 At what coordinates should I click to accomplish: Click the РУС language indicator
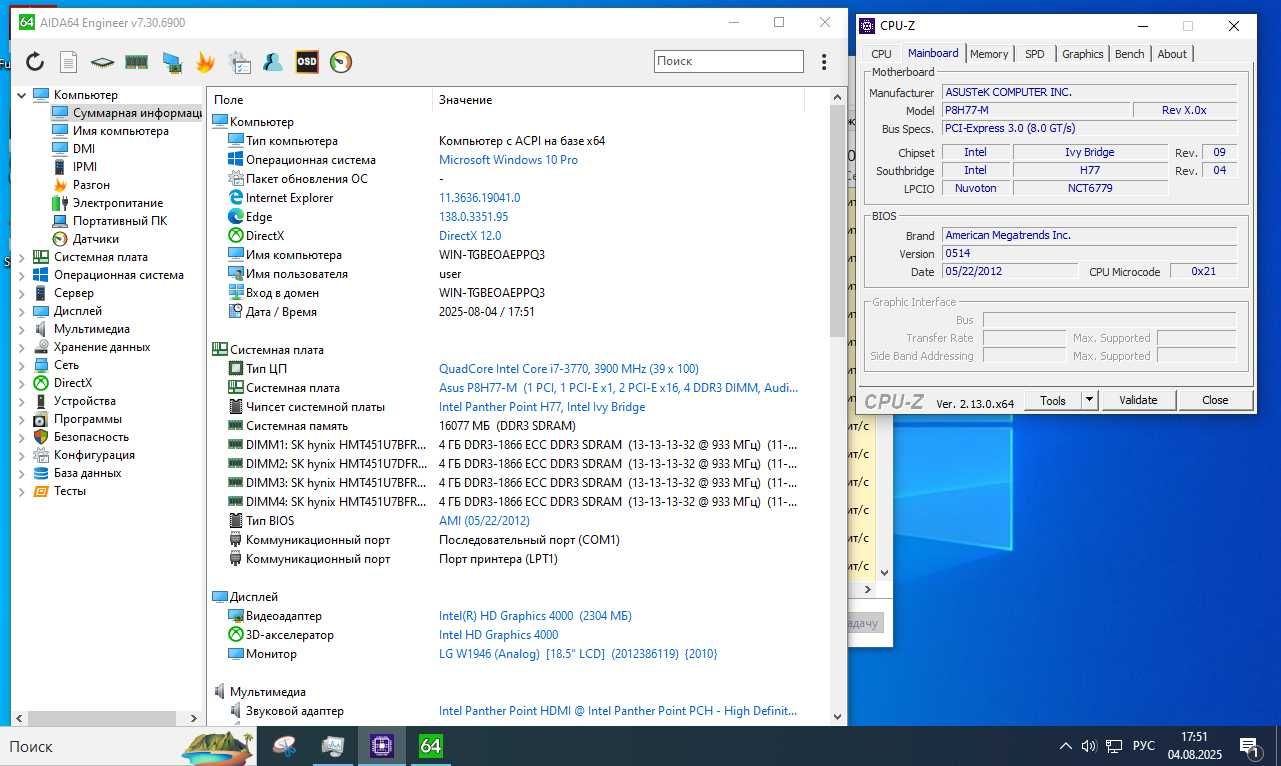pos(1144,746)
